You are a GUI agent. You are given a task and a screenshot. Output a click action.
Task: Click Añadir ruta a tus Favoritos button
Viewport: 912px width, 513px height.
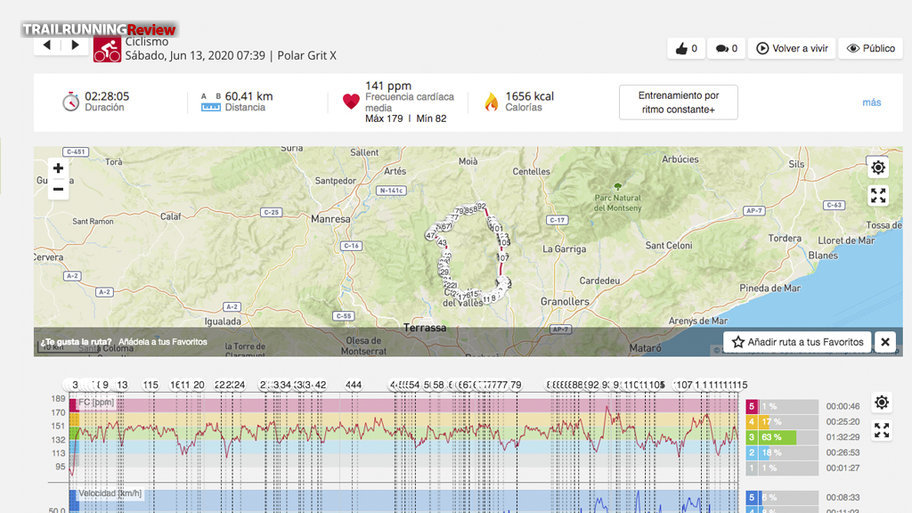click(797, 342)
